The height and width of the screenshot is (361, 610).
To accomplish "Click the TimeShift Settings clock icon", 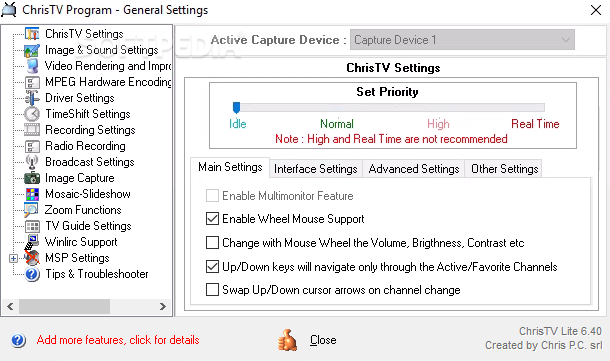I will coord(32,114).
